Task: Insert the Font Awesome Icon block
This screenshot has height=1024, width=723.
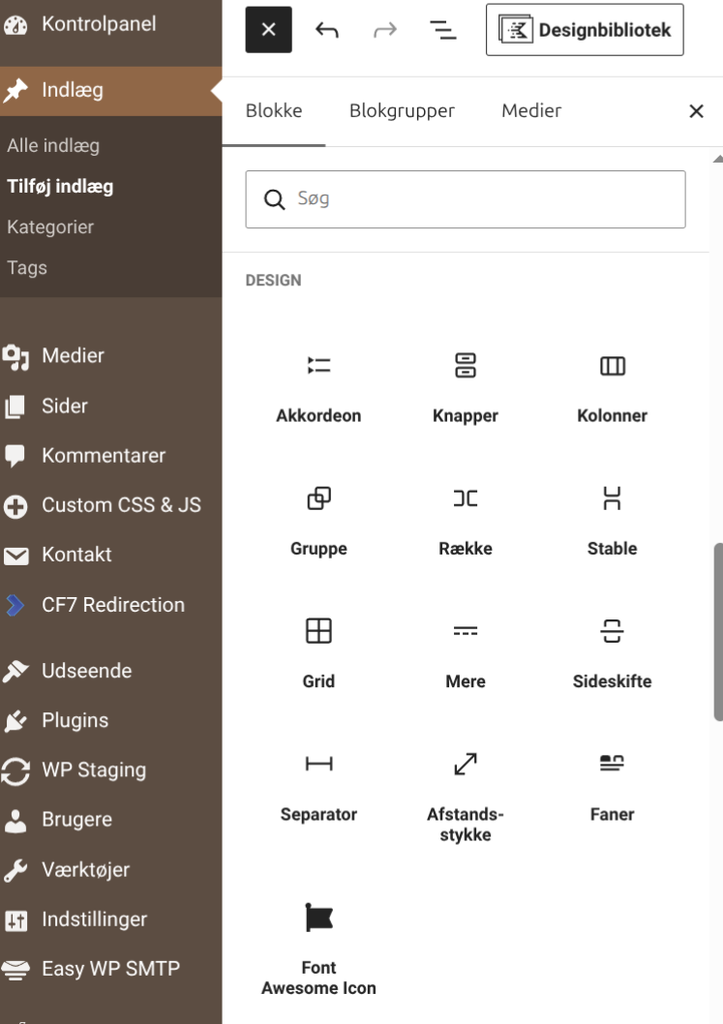Action: click(x=319, y=948)
